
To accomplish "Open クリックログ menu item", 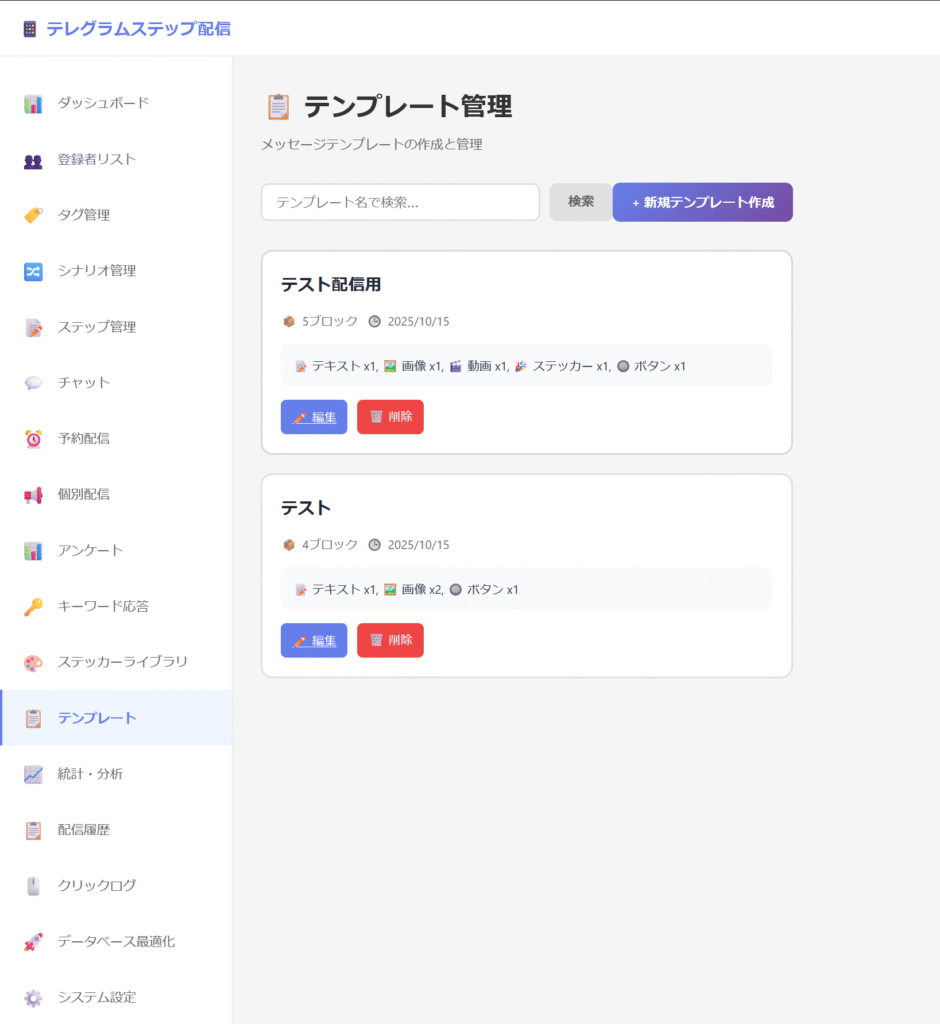I will [x=96, y=885].
